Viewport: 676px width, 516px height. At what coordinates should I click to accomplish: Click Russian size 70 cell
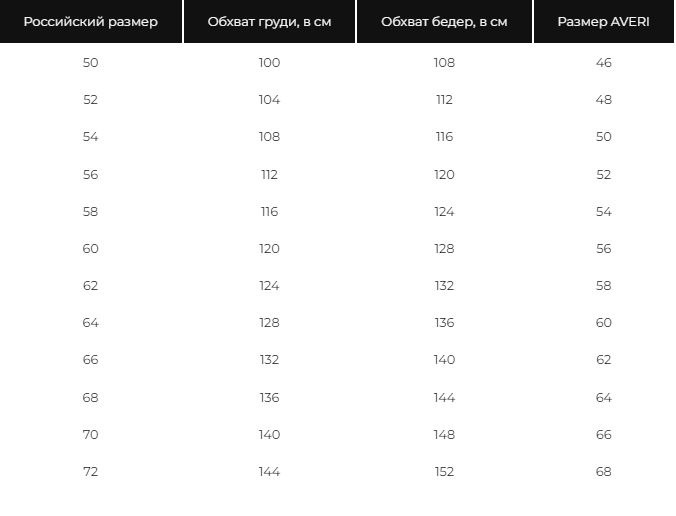click(x=91, y=435)
